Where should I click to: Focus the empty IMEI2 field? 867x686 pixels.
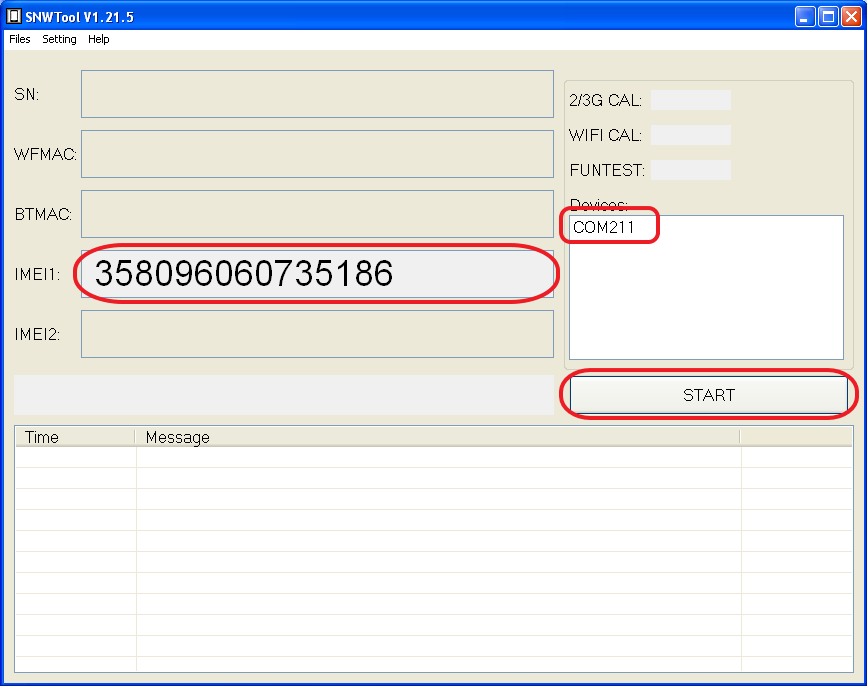(317, 334)
